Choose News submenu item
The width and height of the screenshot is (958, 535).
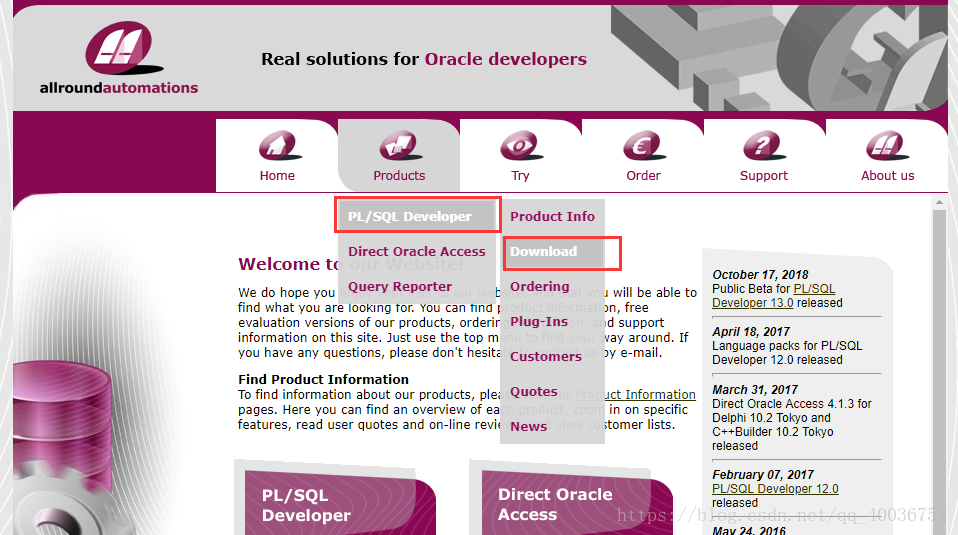coord(528,426)
